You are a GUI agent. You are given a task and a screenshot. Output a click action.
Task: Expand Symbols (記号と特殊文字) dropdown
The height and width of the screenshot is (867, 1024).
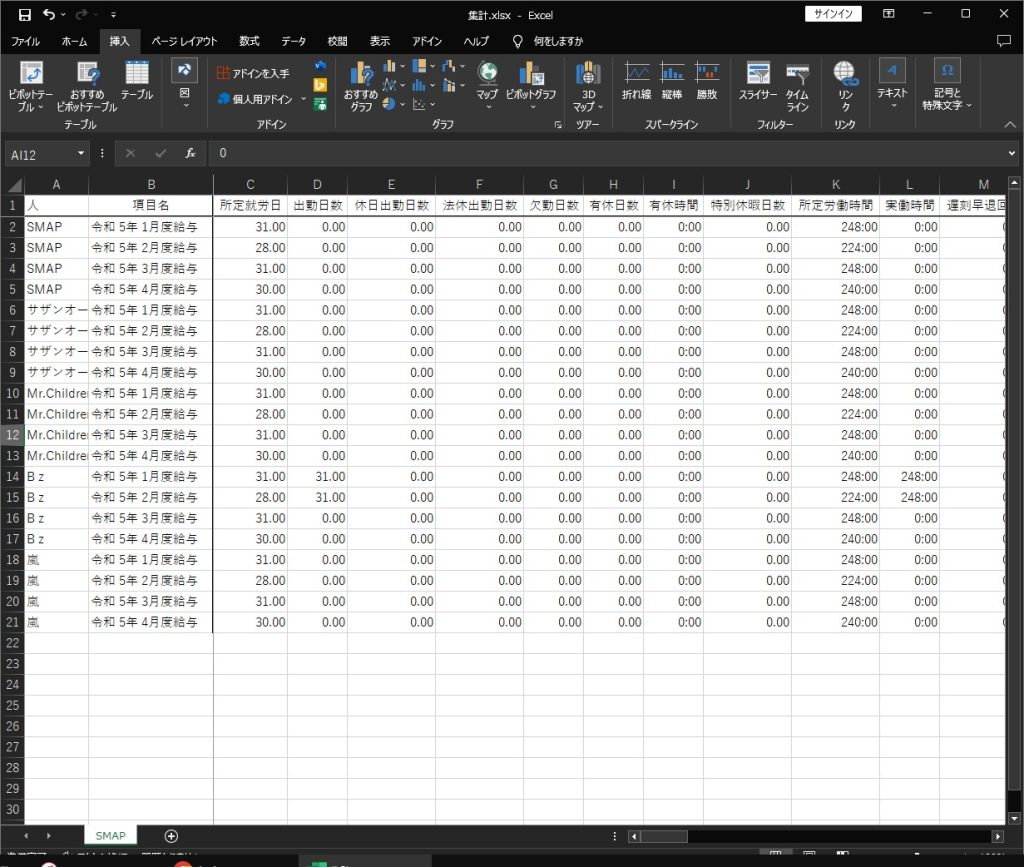click(947, 85)
